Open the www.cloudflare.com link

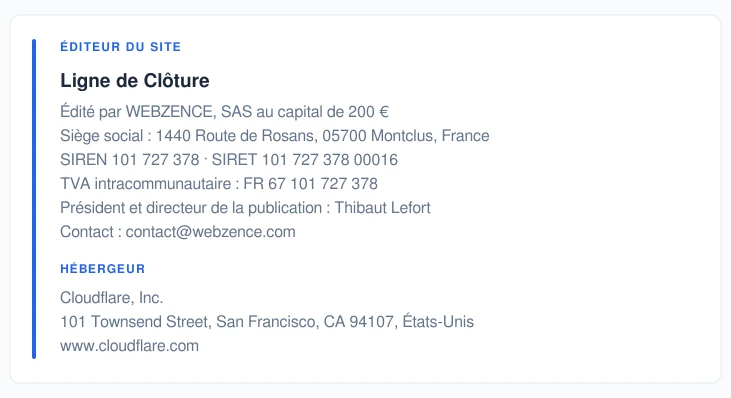[129, 346]
